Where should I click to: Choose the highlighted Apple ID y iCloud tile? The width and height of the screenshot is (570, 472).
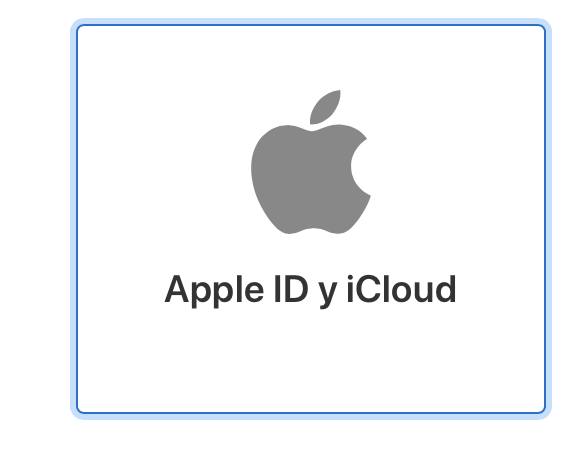(311, 219)
